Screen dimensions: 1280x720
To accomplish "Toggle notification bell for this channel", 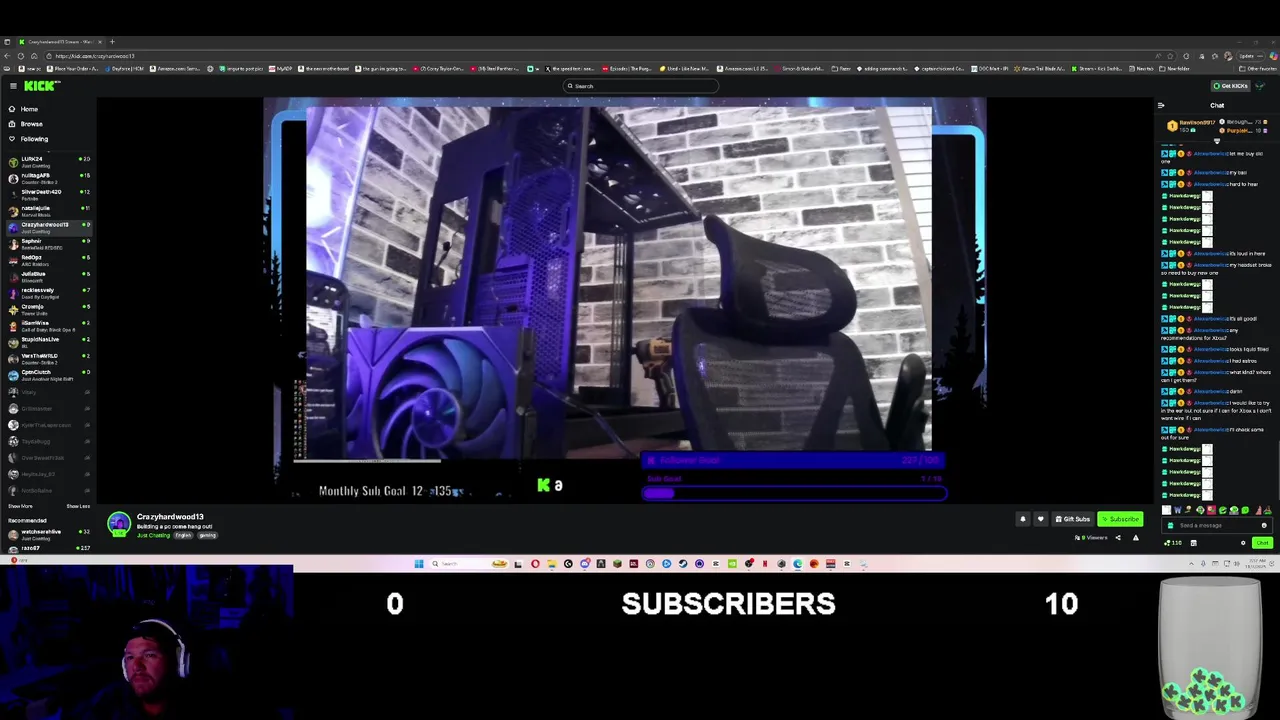I will pos(1022,519).
